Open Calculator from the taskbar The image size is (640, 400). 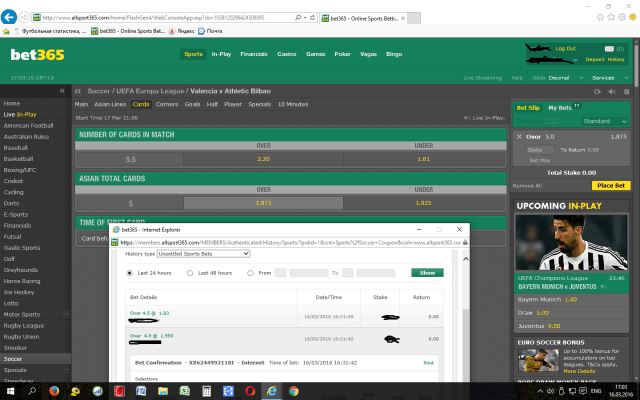pyautogui.click(x=207, y=391)
